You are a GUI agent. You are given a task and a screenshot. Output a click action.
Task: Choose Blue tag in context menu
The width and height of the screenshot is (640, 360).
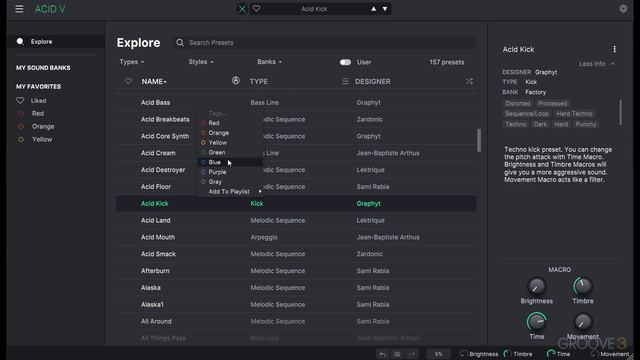click(231, 162)
